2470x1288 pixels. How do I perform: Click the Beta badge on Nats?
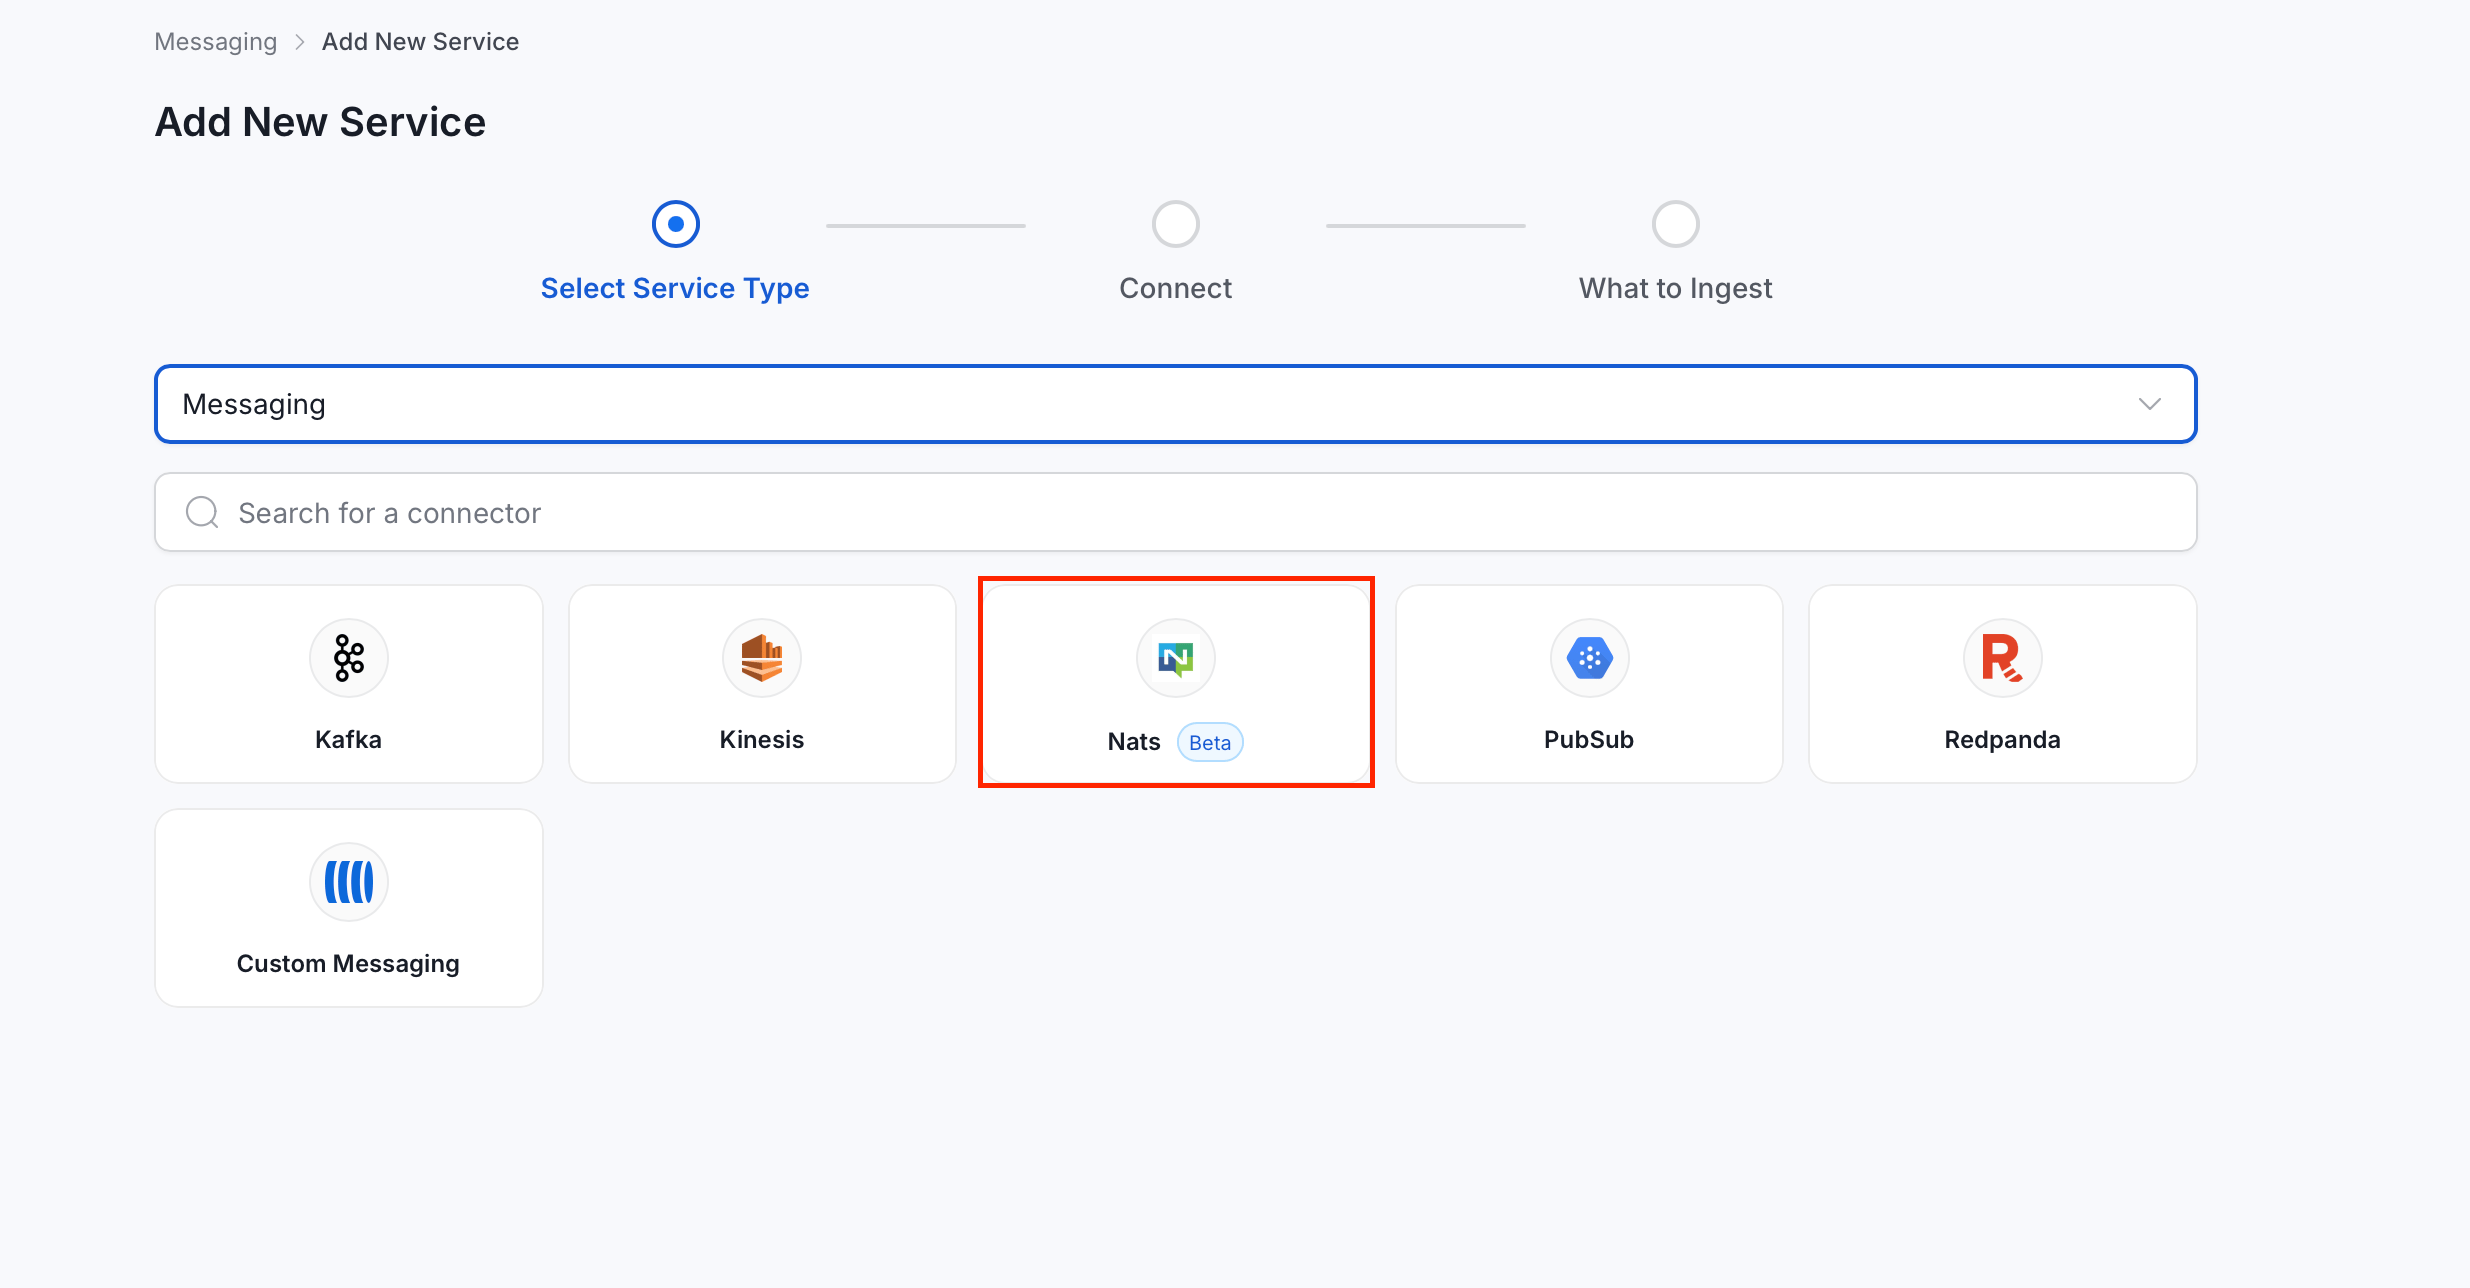coord(1210,742)
